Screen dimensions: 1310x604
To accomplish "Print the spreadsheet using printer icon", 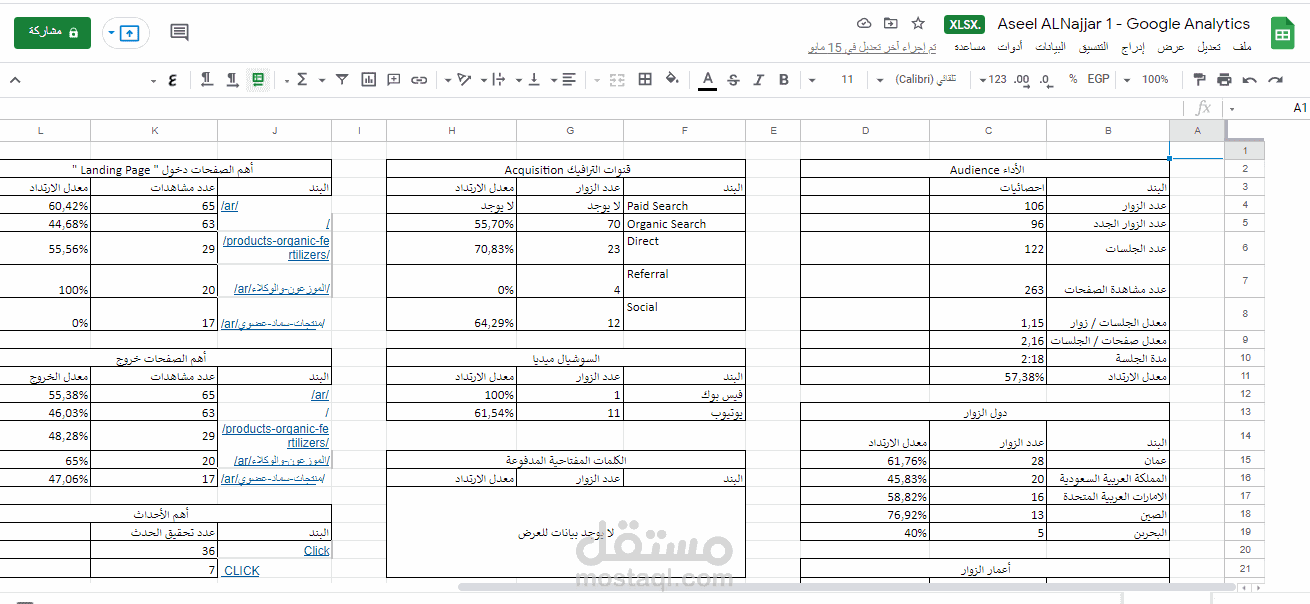I will (1223, 79).
